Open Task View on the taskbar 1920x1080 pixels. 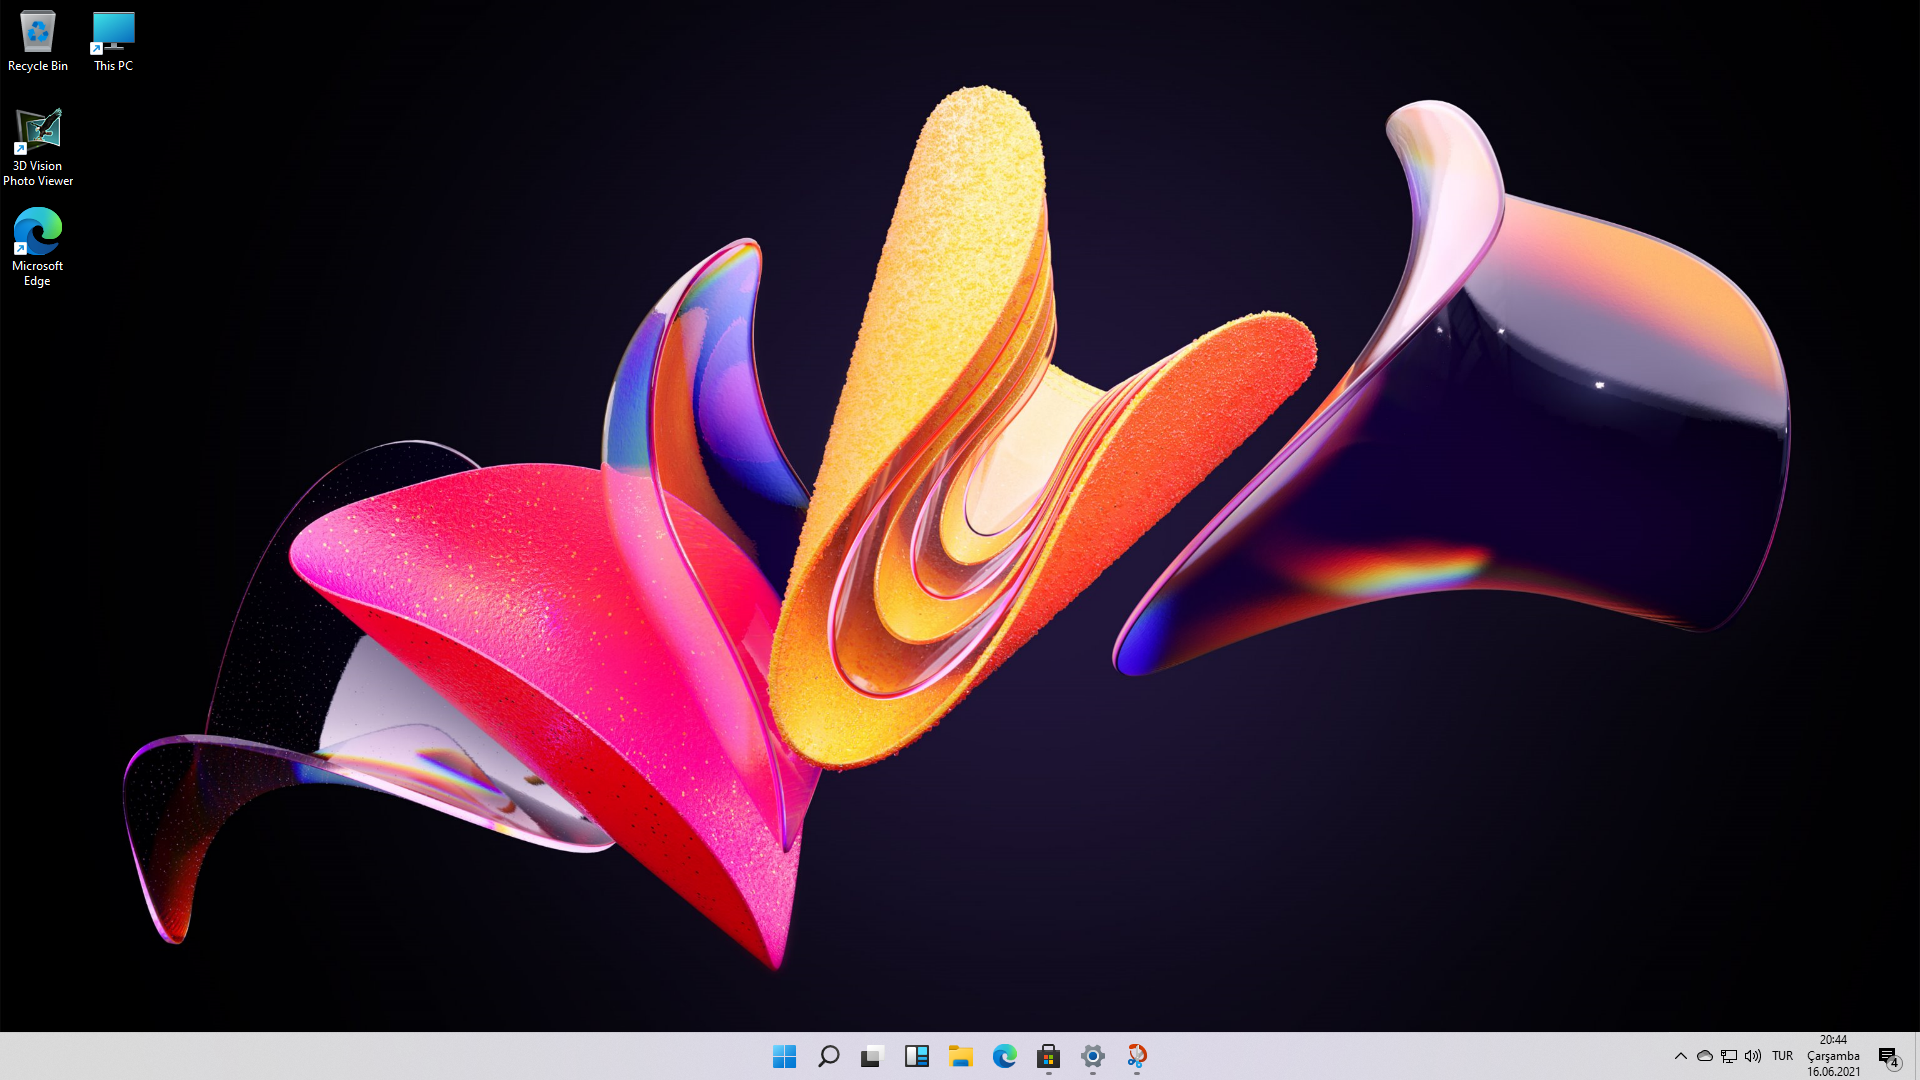[873, 1056]
